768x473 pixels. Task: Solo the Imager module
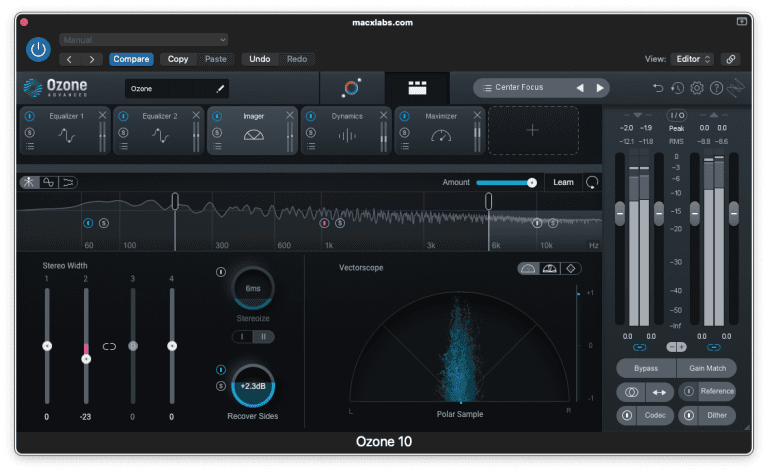pyautogui.click(x=217, y=132)
